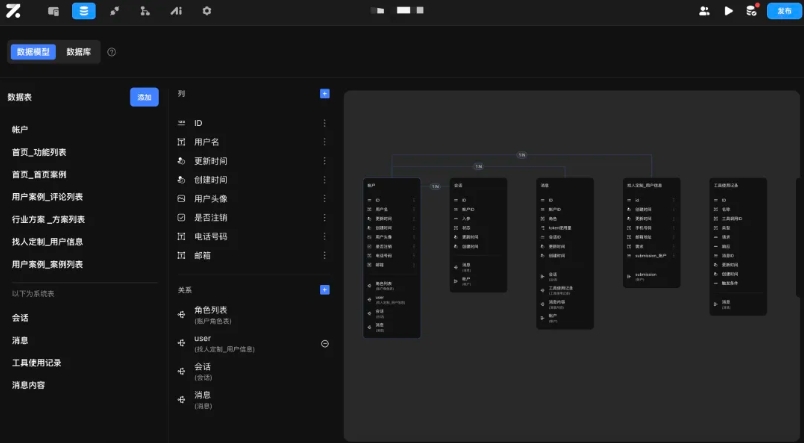Open options menu for 用户名 column
This screenshot has height=443, width=804.
click(325, 142)
